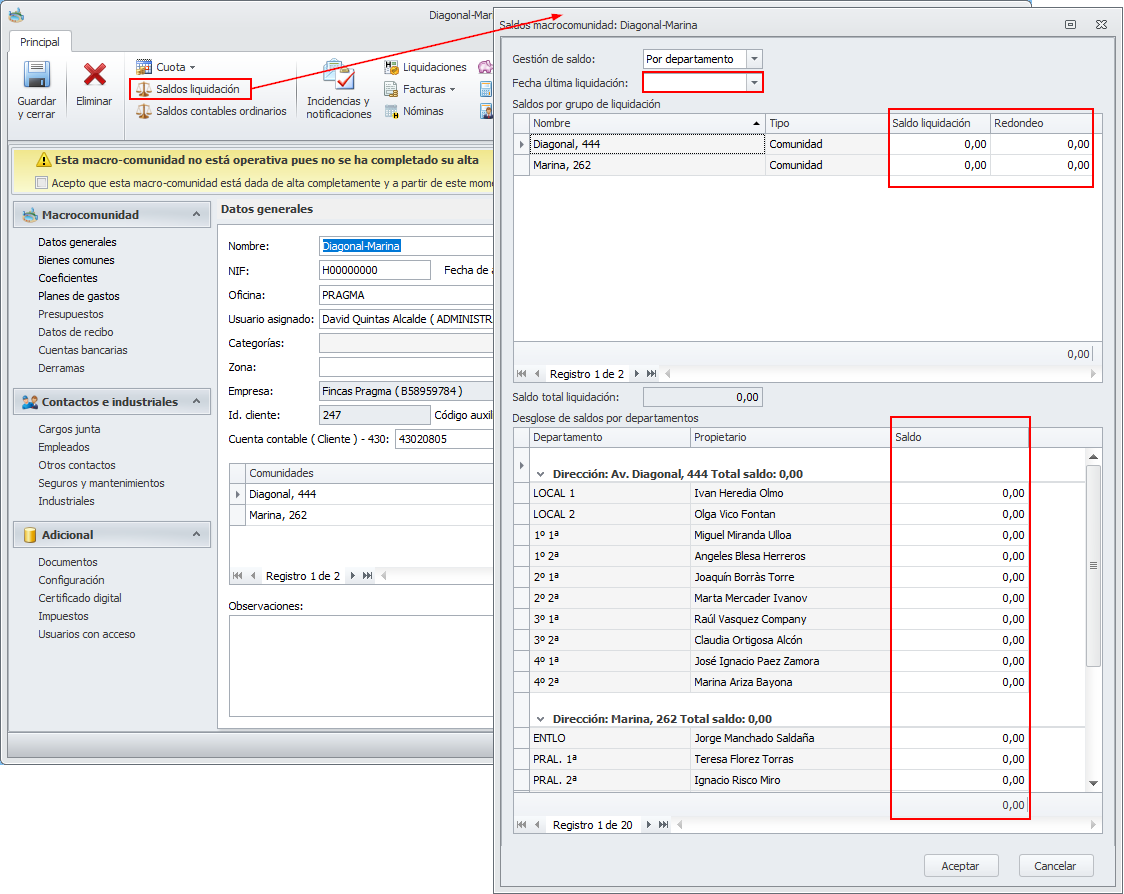Click the departments grid vertical scrollbar thumb

pos(1093,565)
